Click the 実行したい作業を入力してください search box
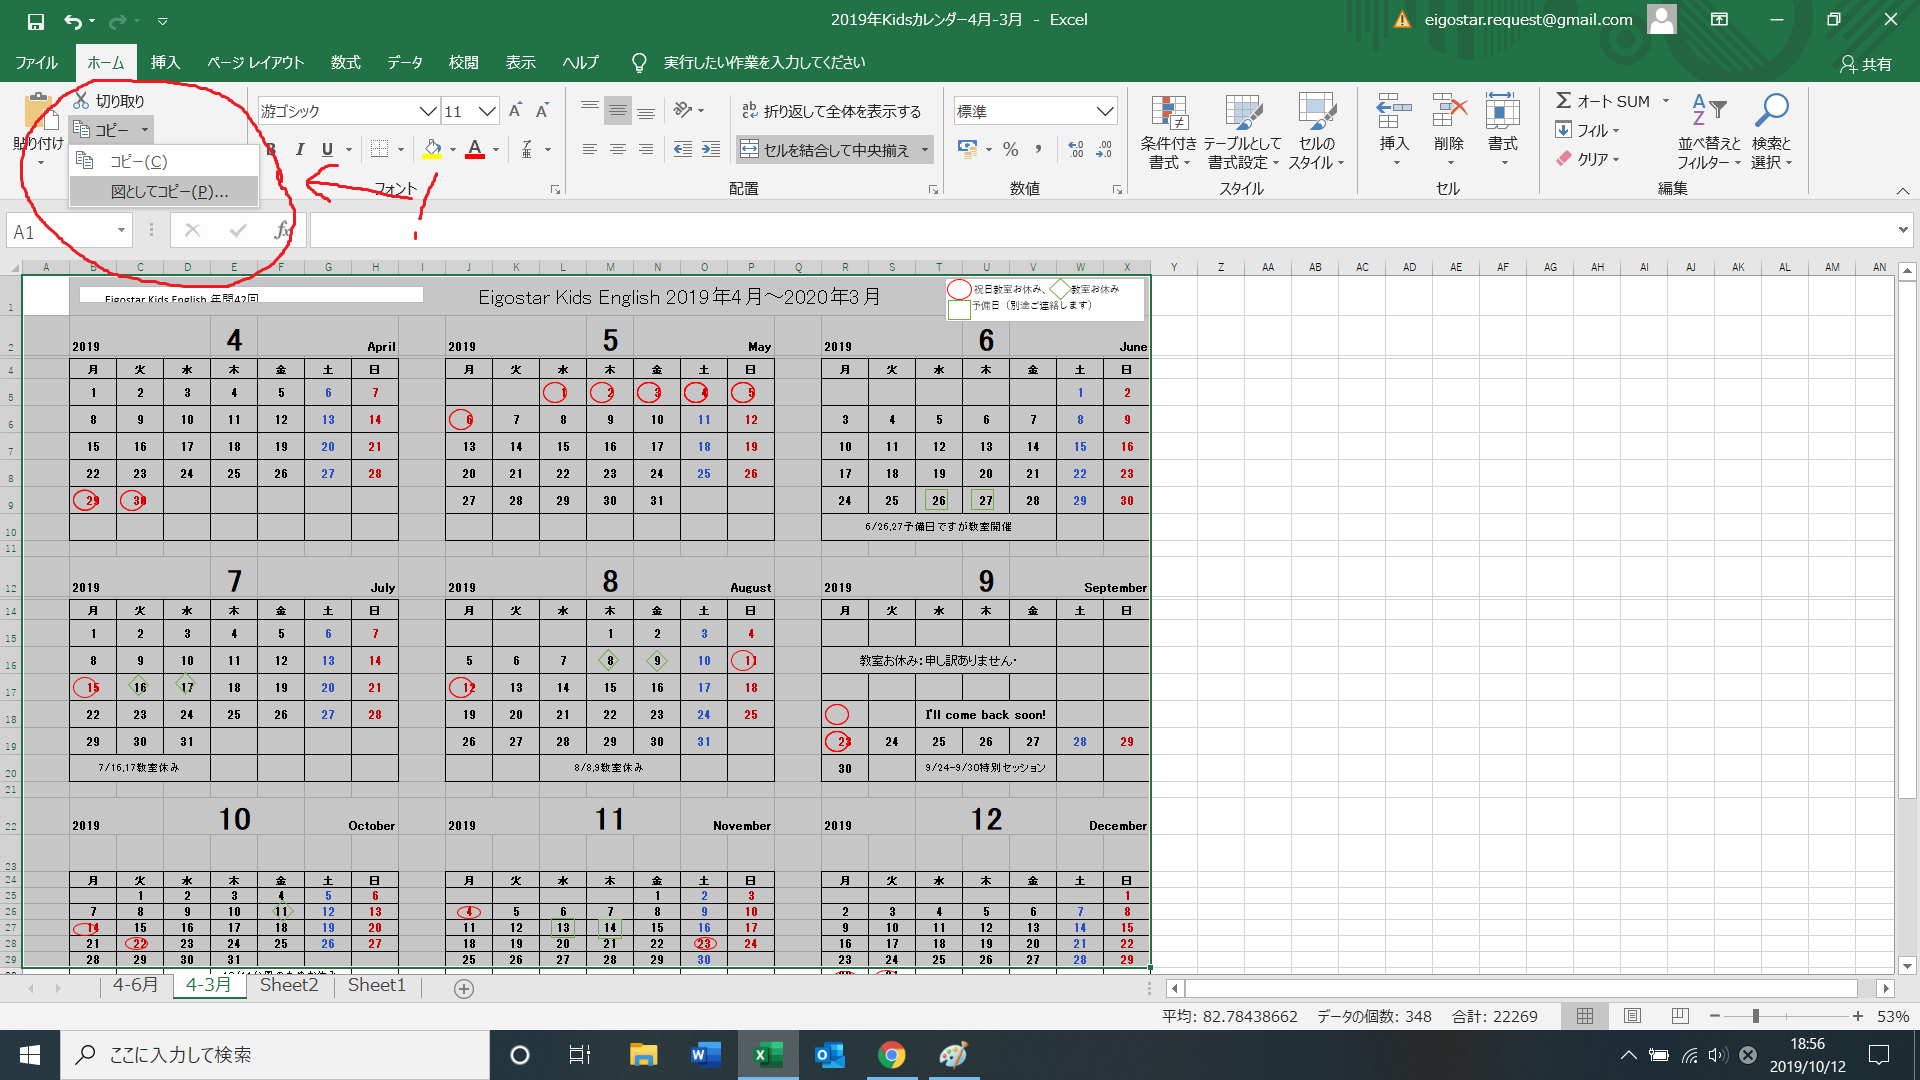 pyautogui.click(x=764, y=62)
